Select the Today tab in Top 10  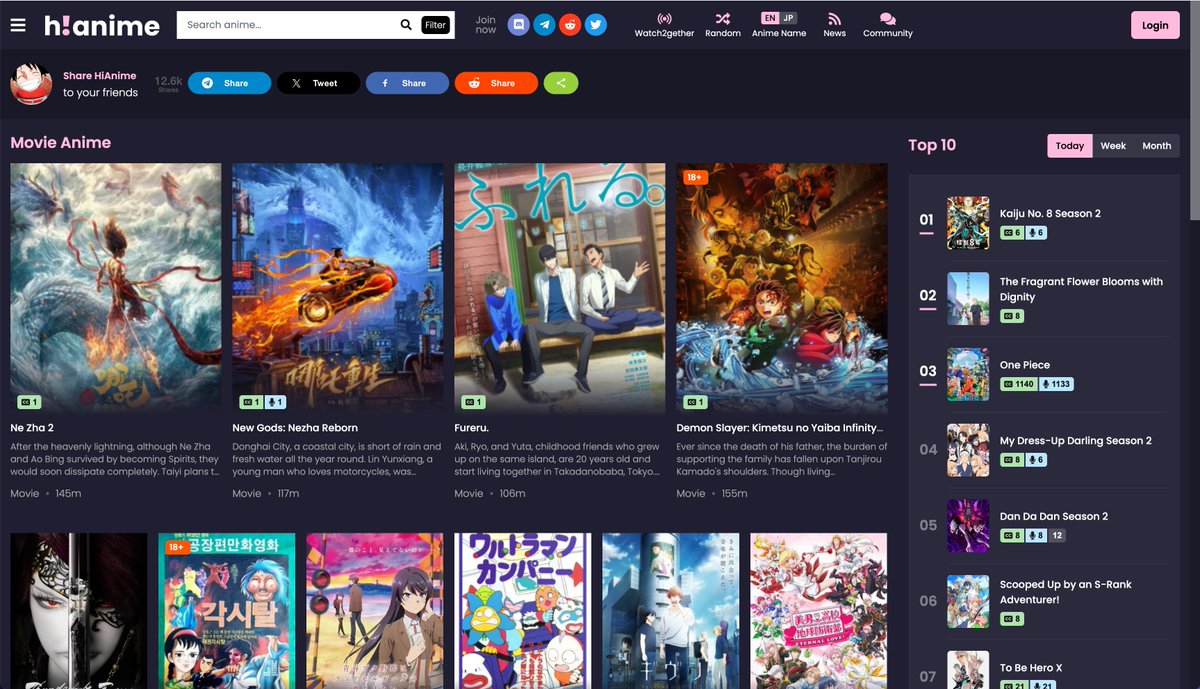tap(1070, 146)
